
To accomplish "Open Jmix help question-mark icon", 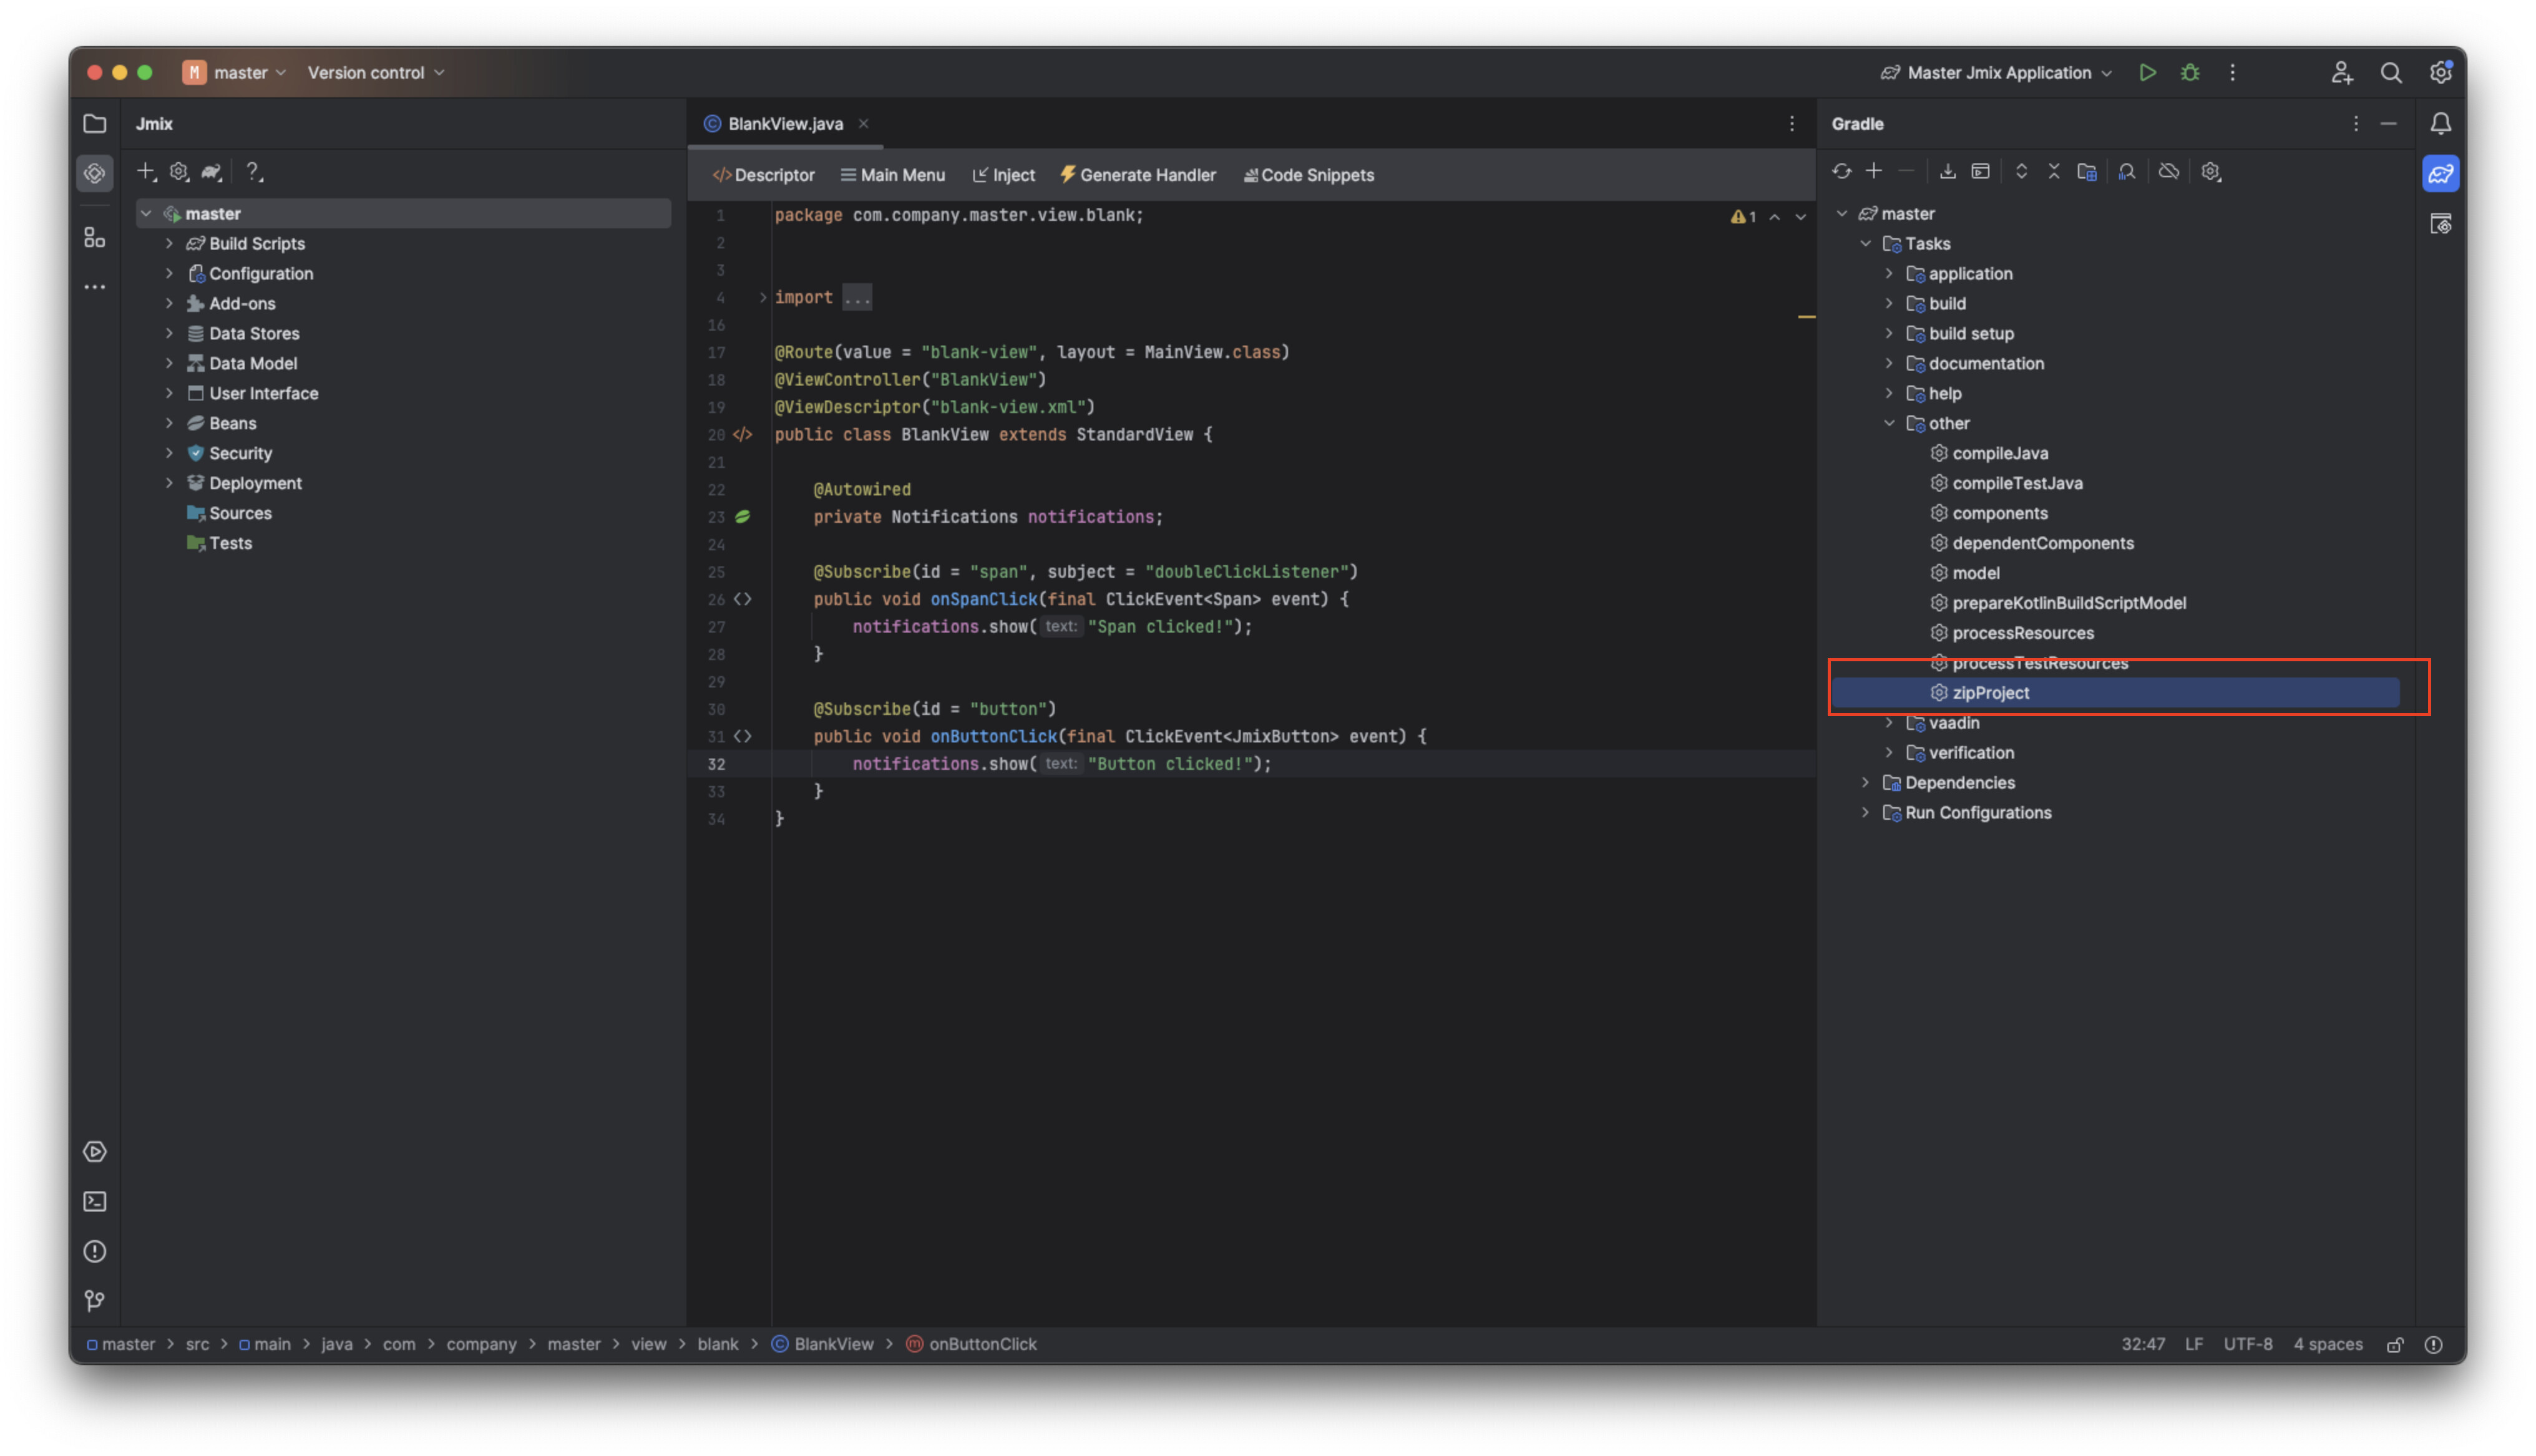I will (254, 171).
